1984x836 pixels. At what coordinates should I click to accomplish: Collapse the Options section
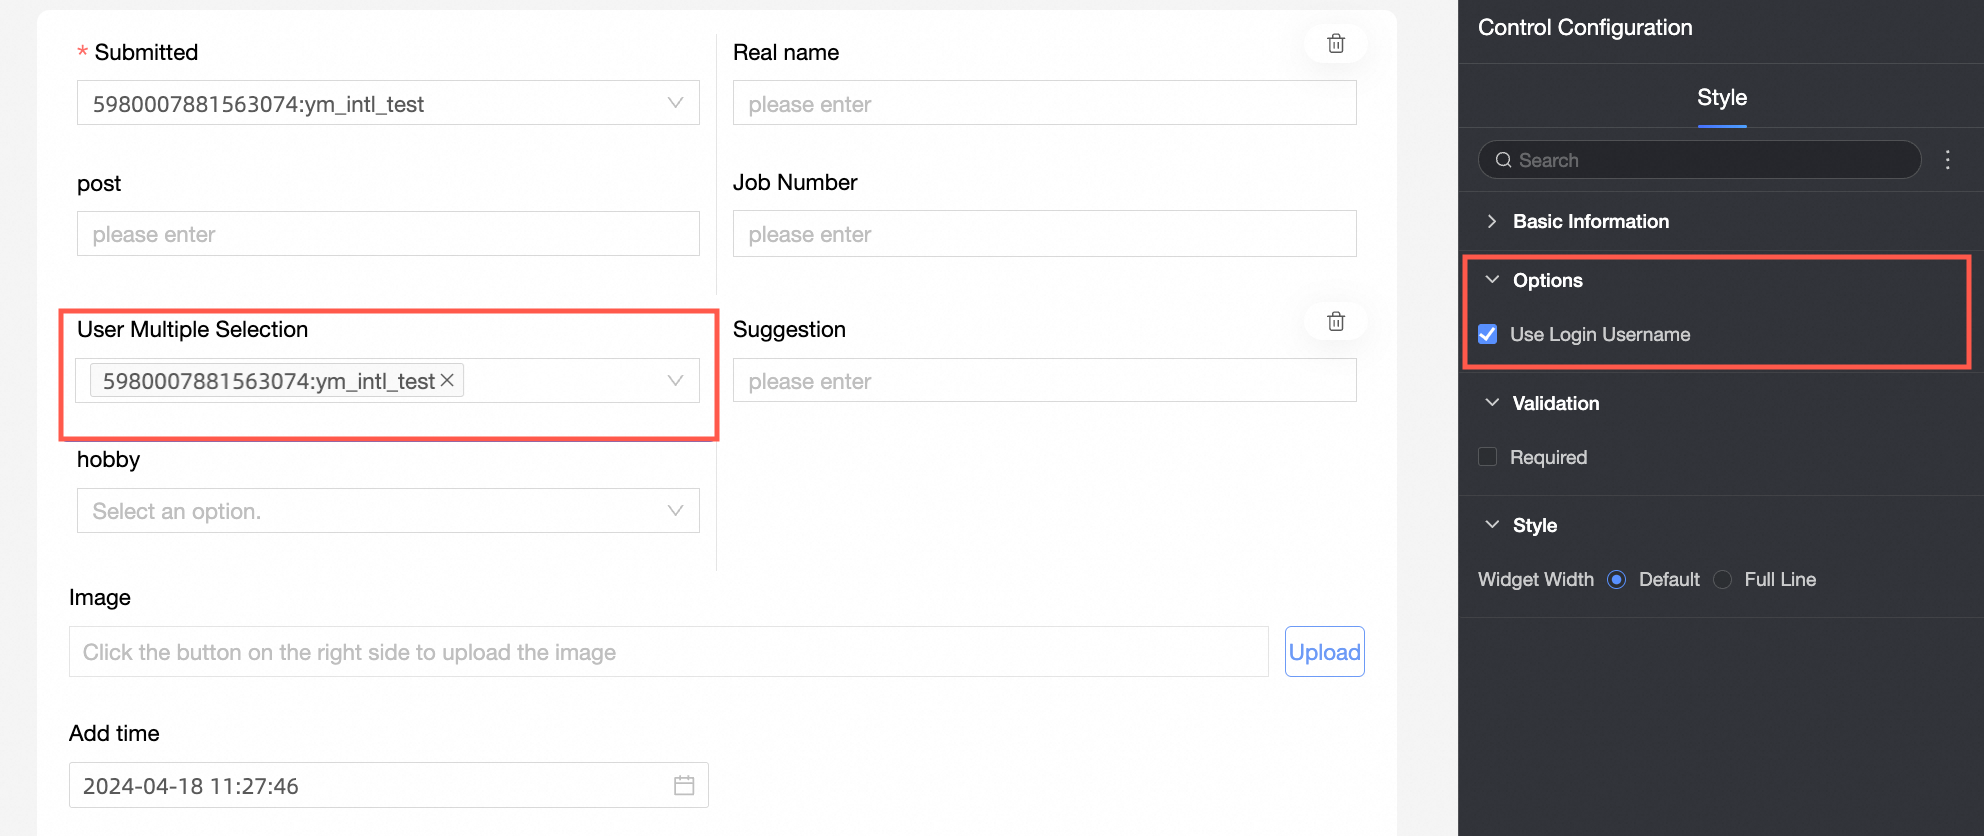click(x=1492, y=280)
